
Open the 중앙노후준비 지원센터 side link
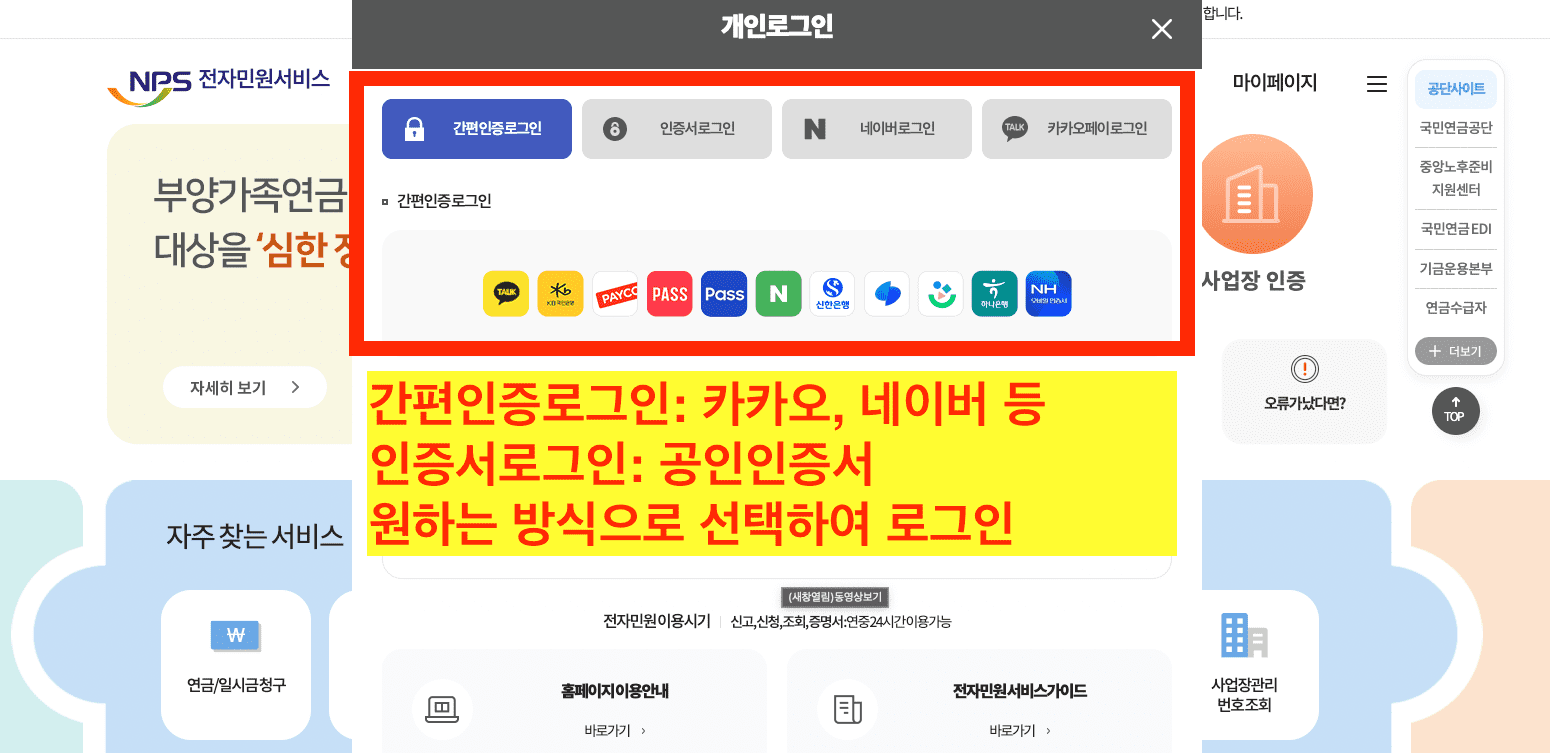tap(1456, 178)
